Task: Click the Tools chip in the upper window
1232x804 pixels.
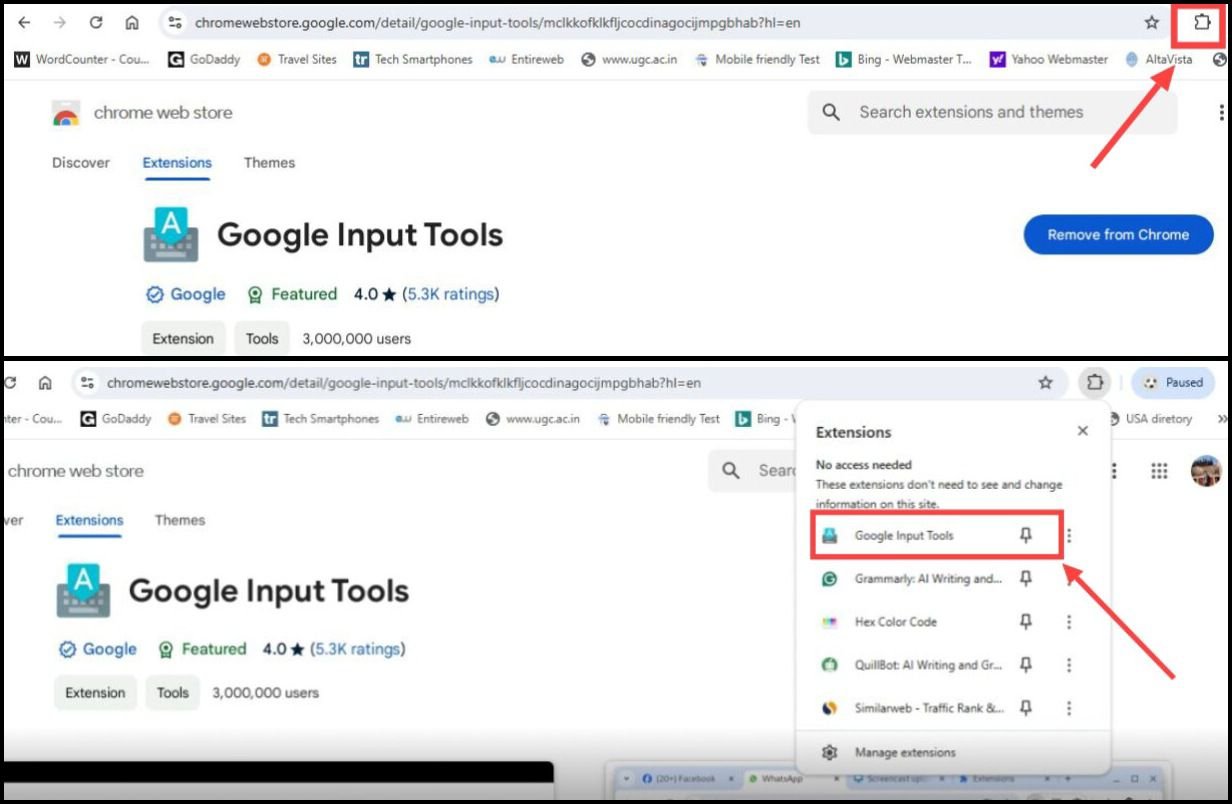Action: tap(262, 339)
